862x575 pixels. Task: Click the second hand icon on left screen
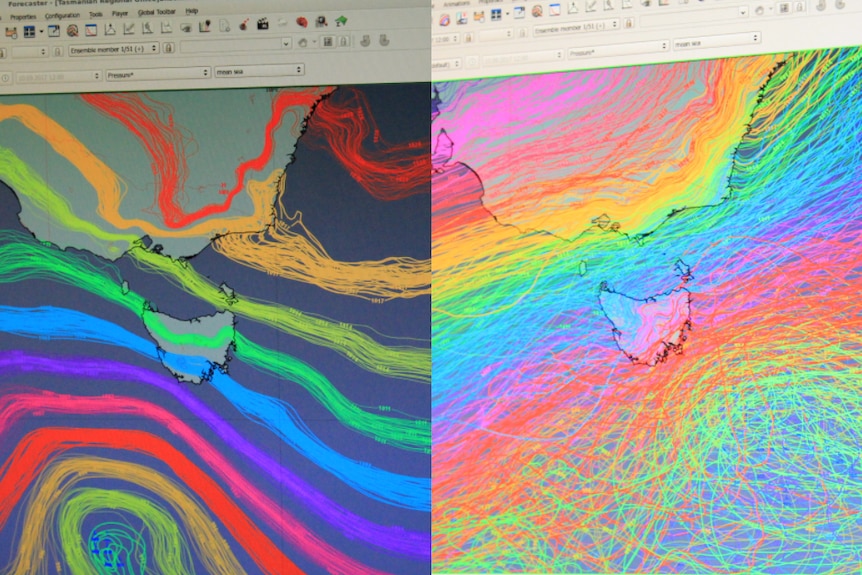(384, 40)
